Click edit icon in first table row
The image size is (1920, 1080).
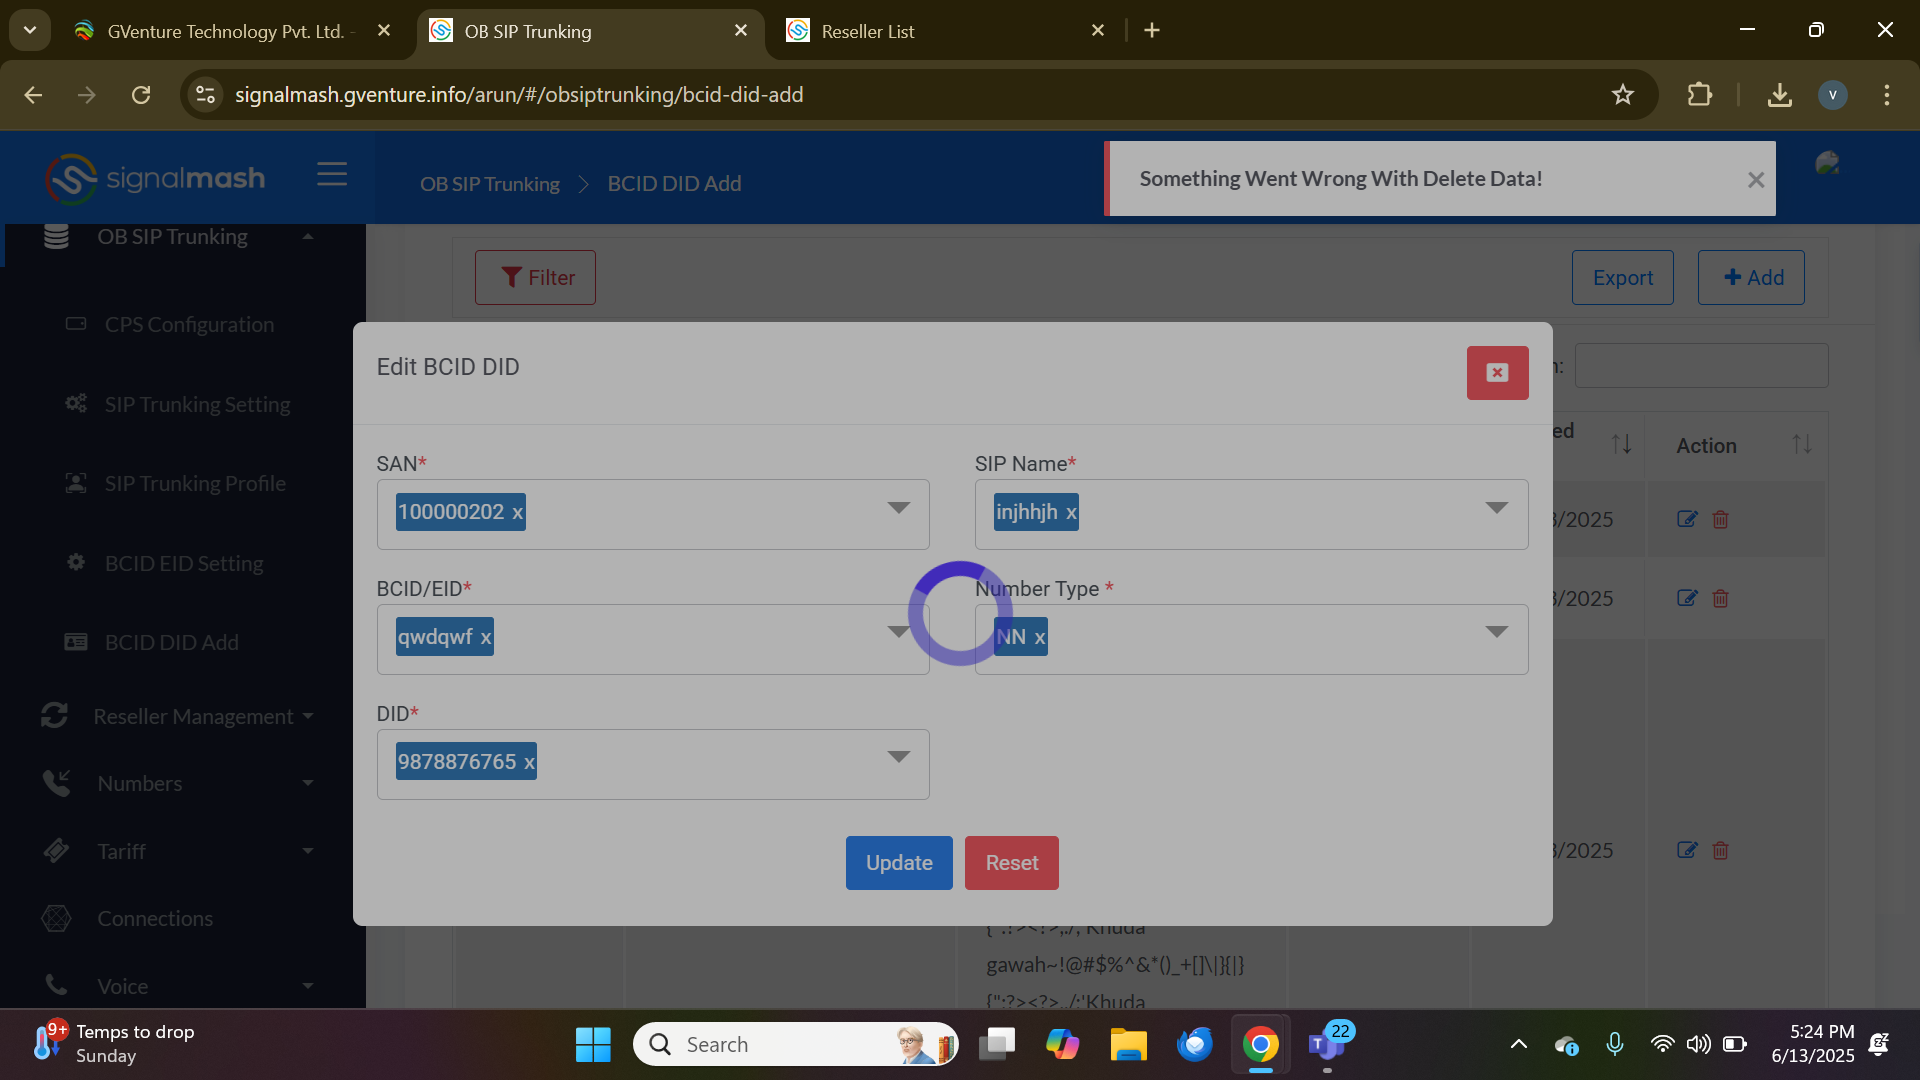coord(1687,519)
